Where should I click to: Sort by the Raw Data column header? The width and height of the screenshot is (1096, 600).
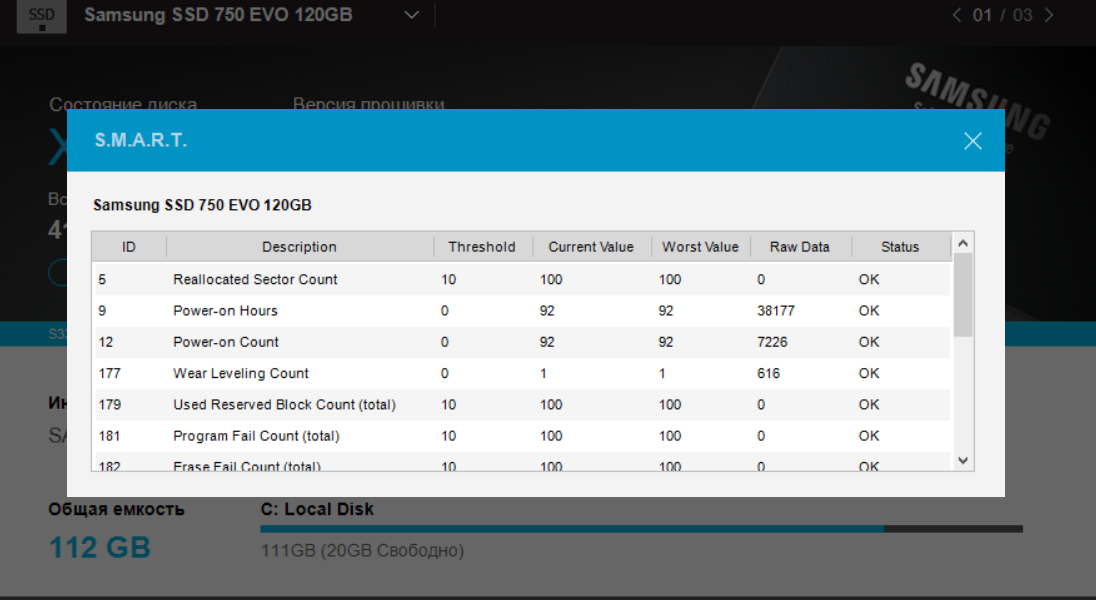800,247
